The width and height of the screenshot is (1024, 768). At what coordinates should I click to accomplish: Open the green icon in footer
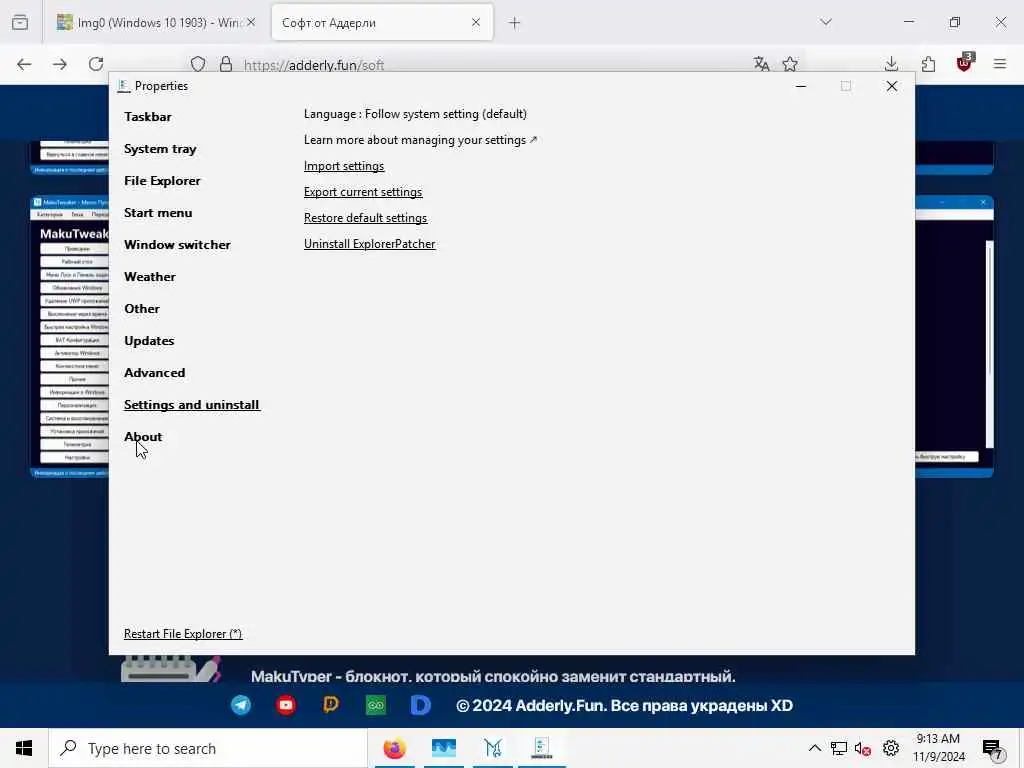coord(376,705)
